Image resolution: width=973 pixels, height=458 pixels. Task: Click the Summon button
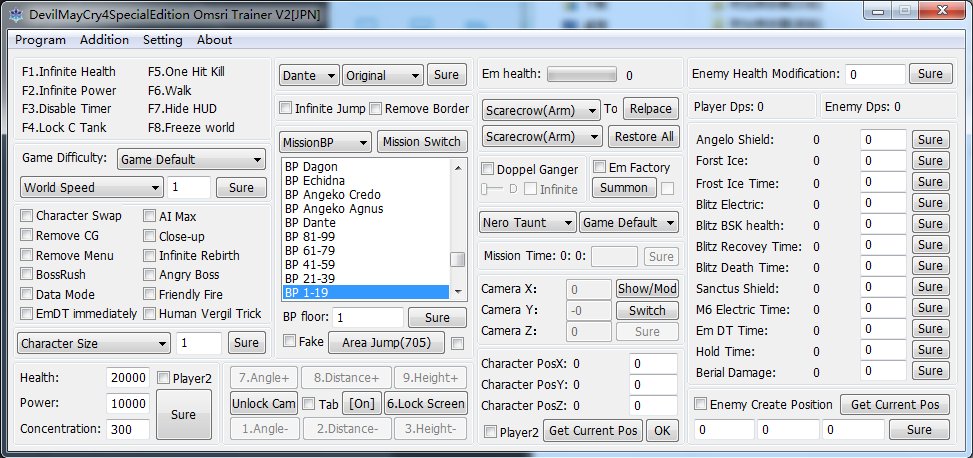coord(624,187)
